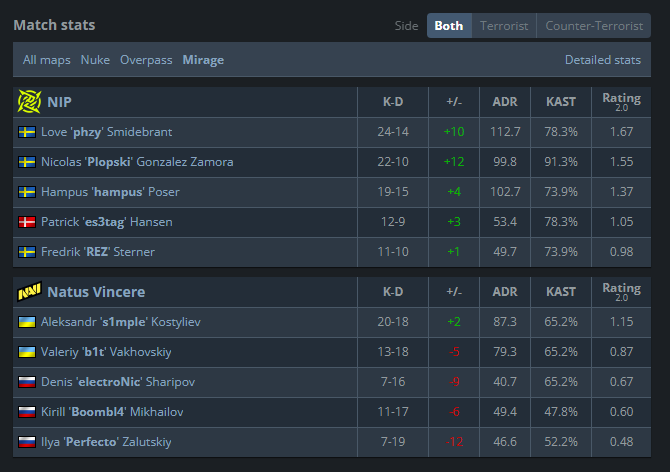This screenshot has height=472, width=670.
Task: Switch side filter to Terrorist
Action: coord(504,26)
